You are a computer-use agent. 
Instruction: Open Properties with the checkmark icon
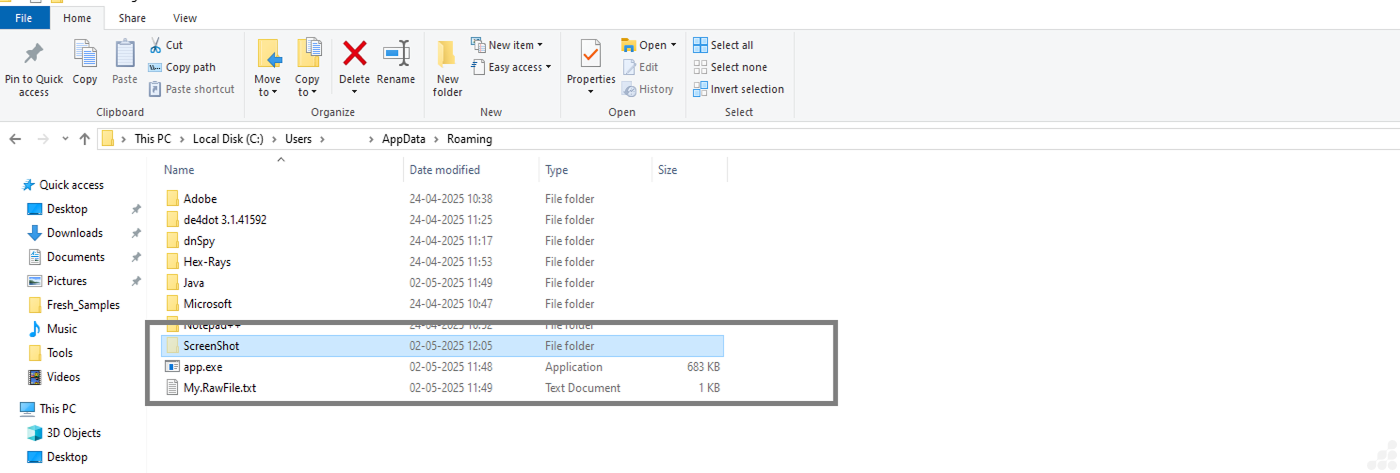590,54
